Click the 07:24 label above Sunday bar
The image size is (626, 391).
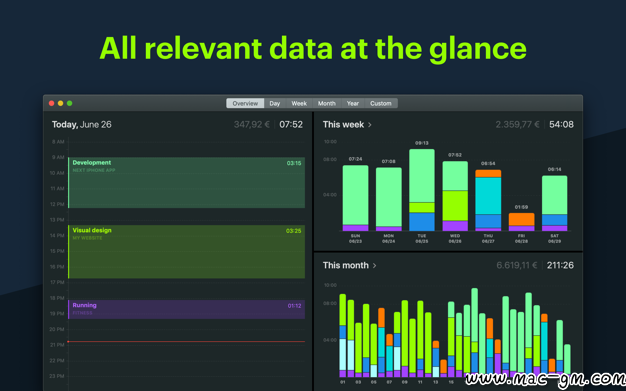point(355,159)
